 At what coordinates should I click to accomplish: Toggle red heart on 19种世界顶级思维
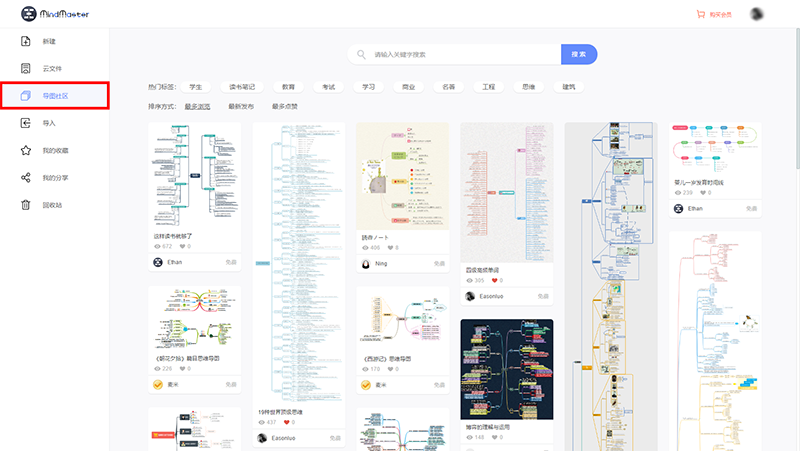pos(286,422)
